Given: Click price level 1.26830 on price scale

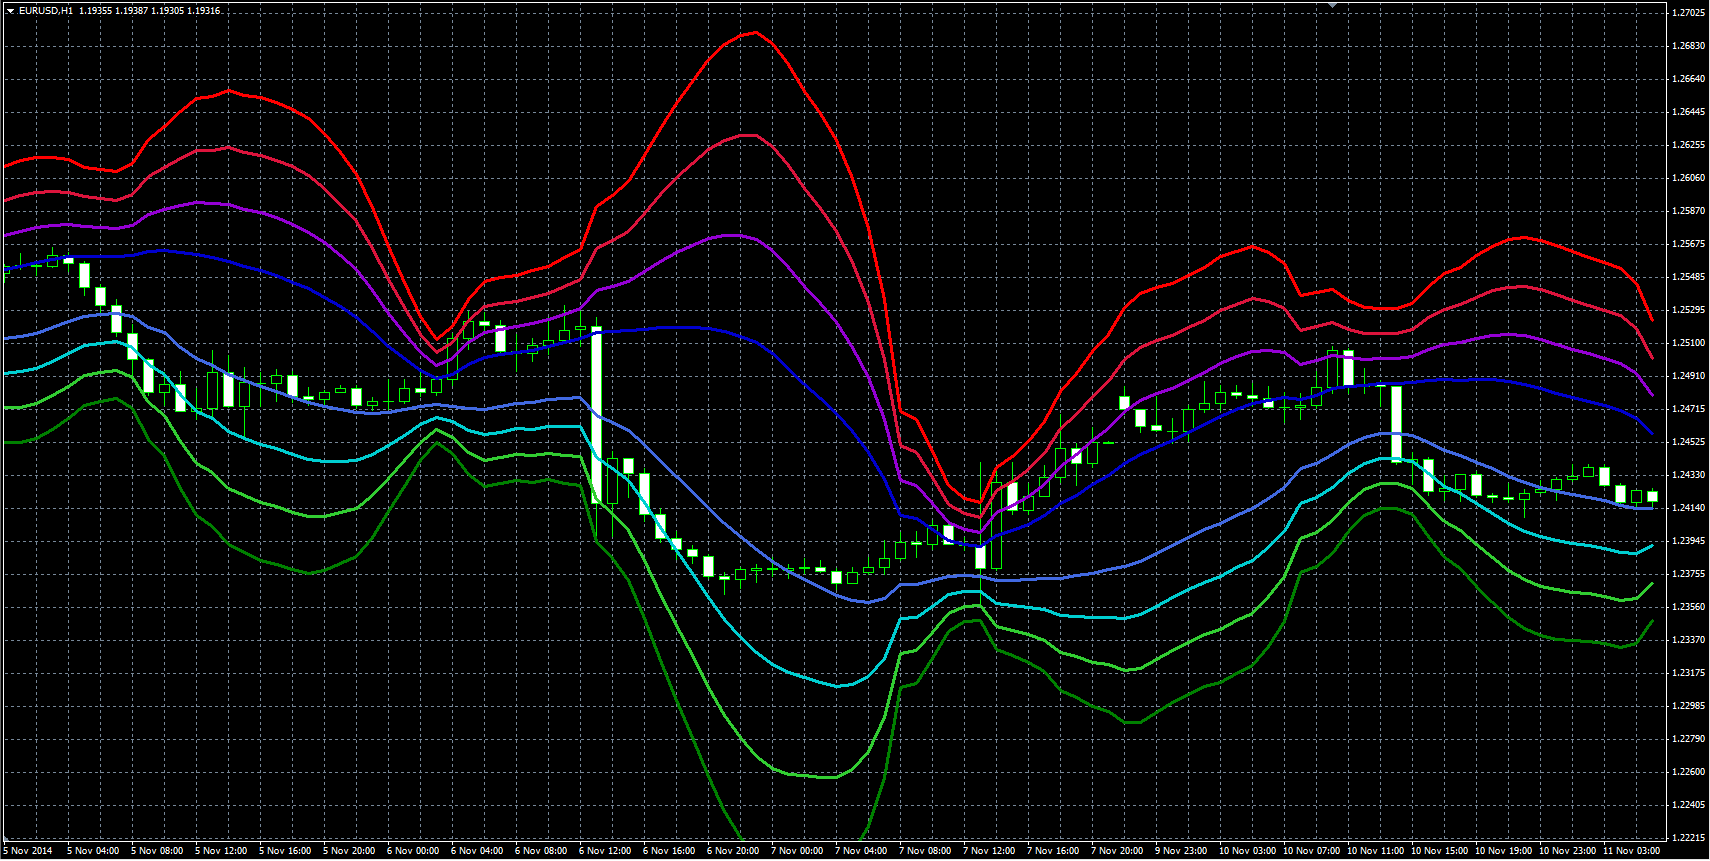Looking at the screenshot, I should coord(1688,46).
